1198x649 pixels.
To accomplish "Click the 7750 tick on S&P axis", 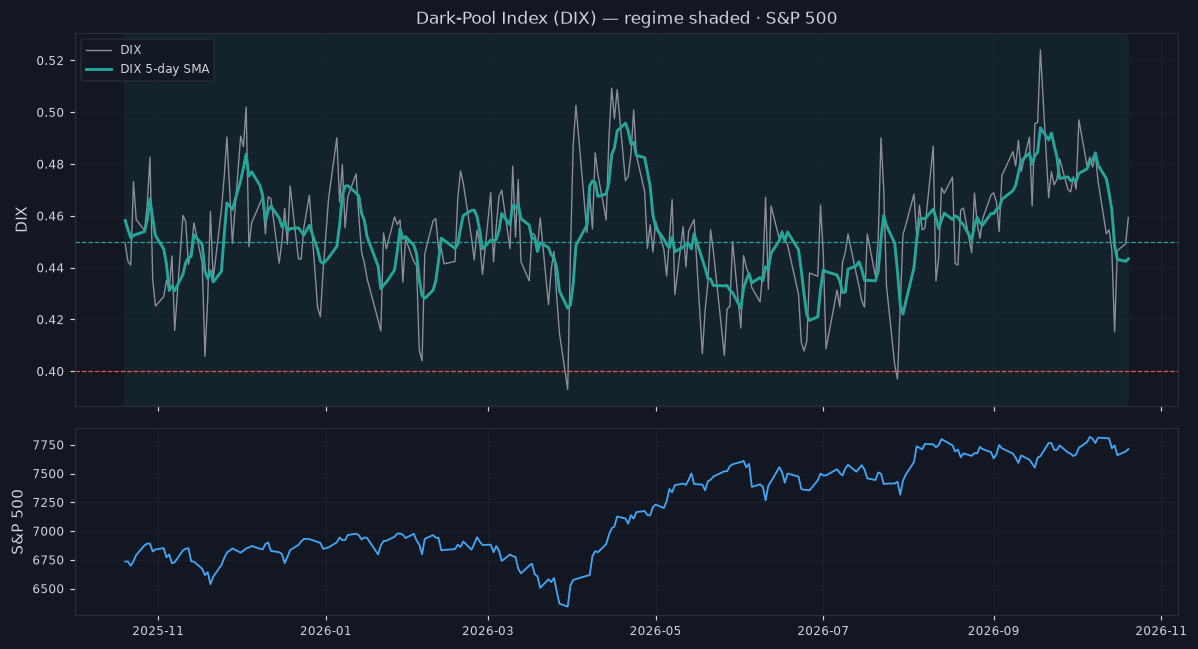I will [50, 445].
